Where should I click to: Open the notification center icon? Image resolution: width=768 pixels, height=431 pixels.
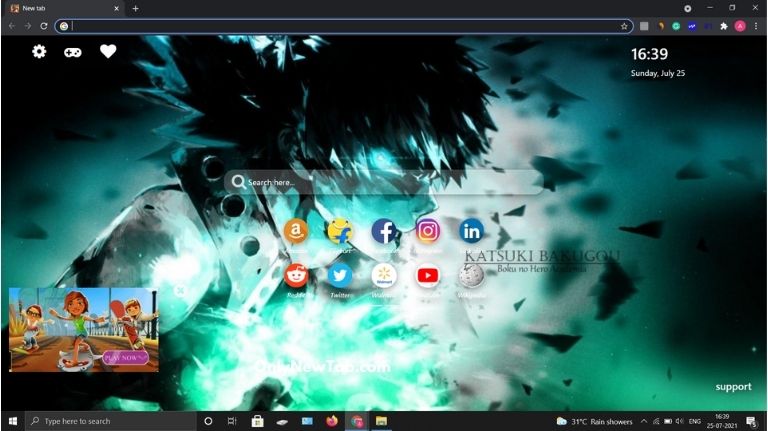751,421
